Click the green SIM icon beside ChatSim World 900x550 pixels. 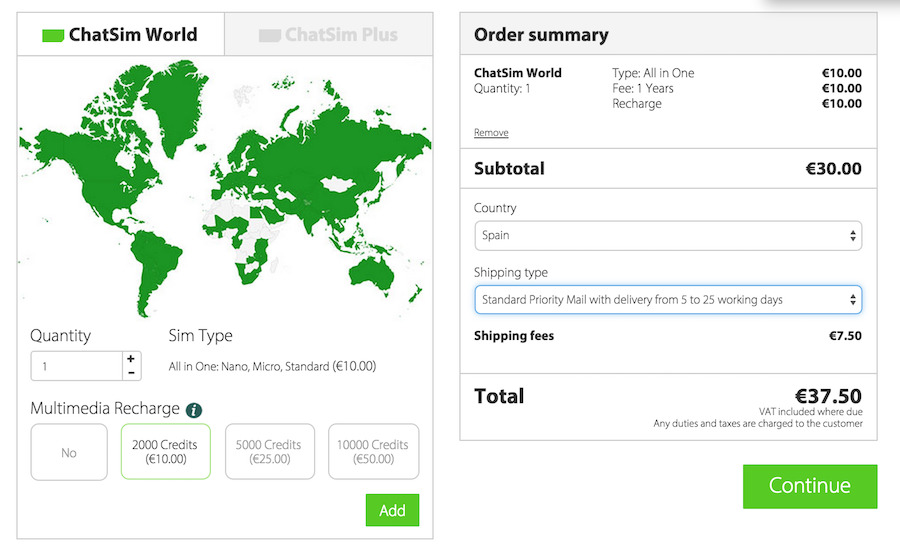53,35
